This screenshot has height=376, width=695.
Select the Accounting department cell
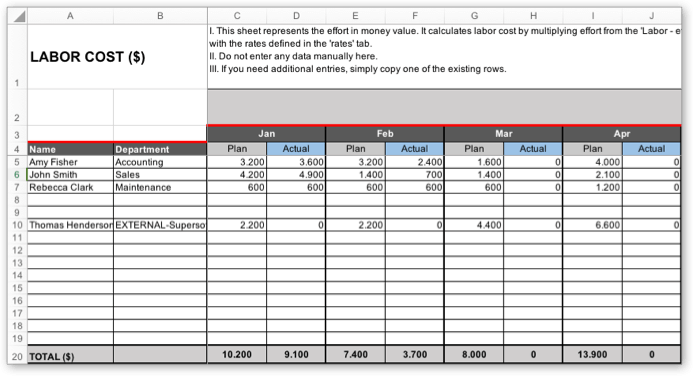(160, 162)
